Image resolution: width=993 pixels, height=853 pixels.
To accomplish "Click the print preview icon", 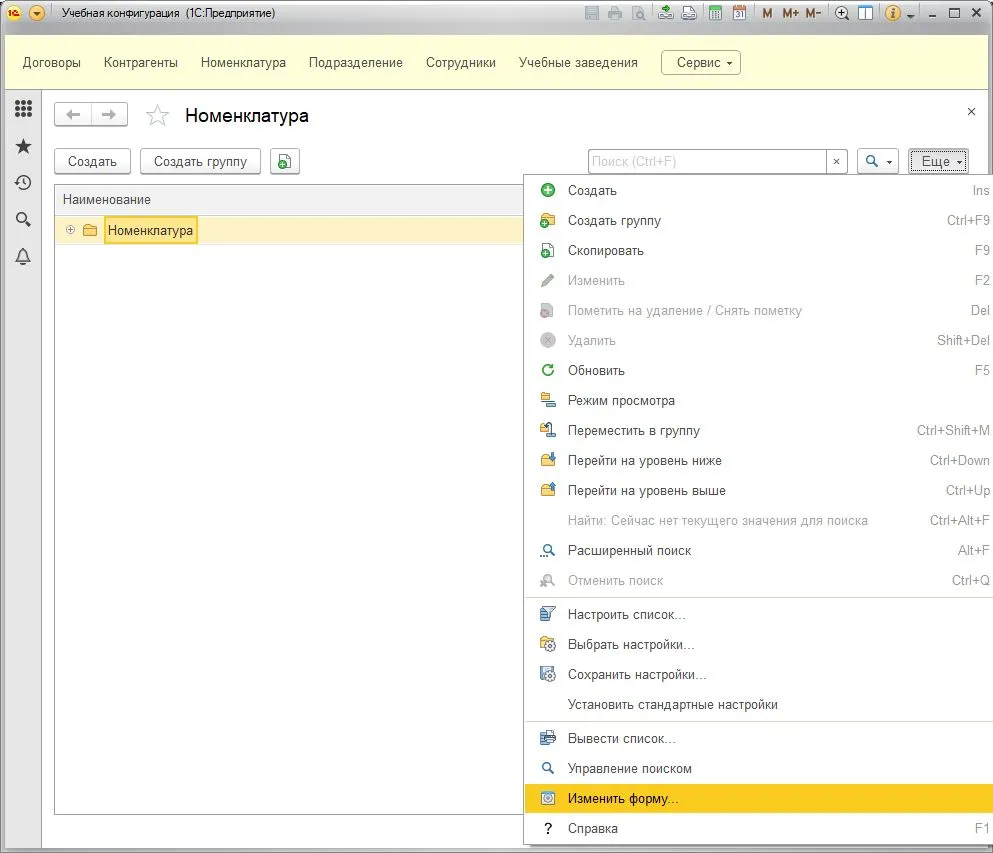I will tap(640, 13).
